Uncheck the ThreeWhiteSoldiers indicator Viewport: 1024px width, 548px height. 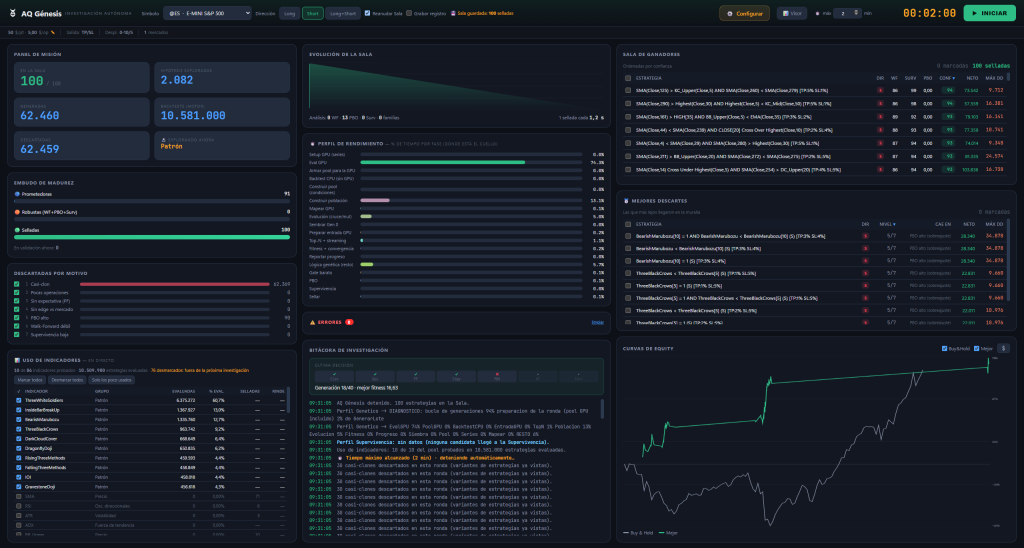click(18, 400)
